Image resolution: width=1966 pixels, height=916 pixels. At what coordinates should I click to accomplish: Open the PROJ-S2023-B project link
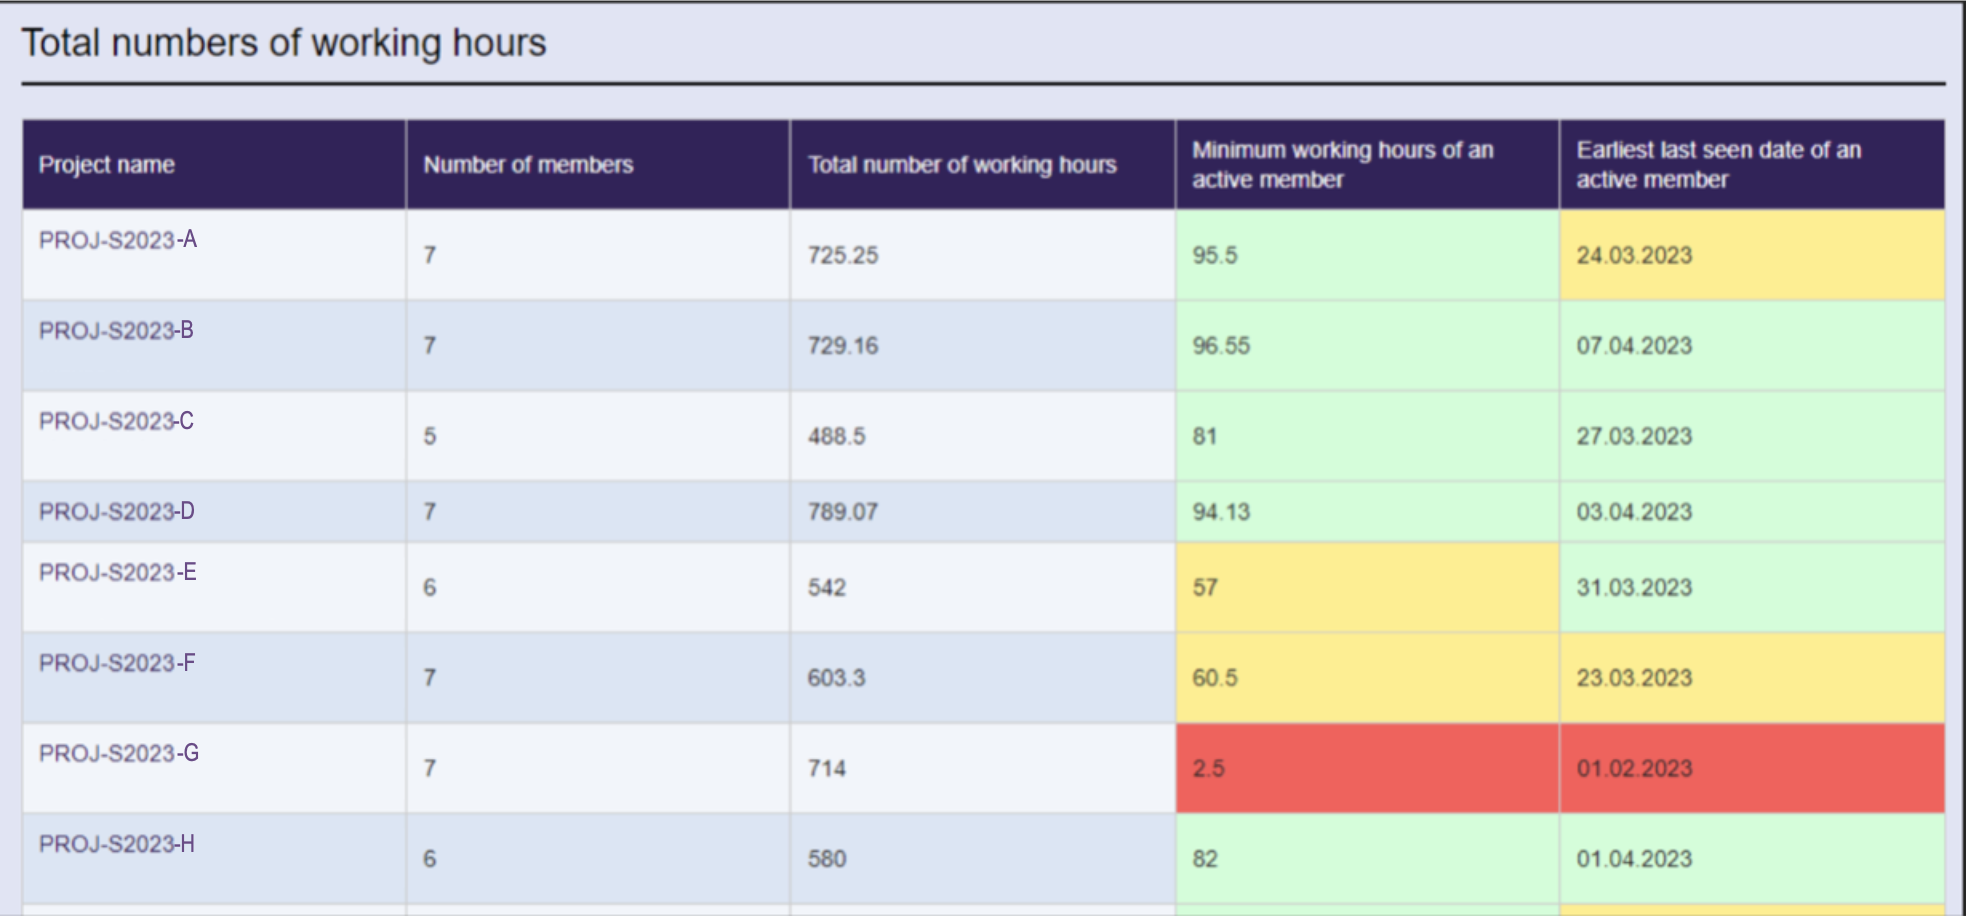116,331
